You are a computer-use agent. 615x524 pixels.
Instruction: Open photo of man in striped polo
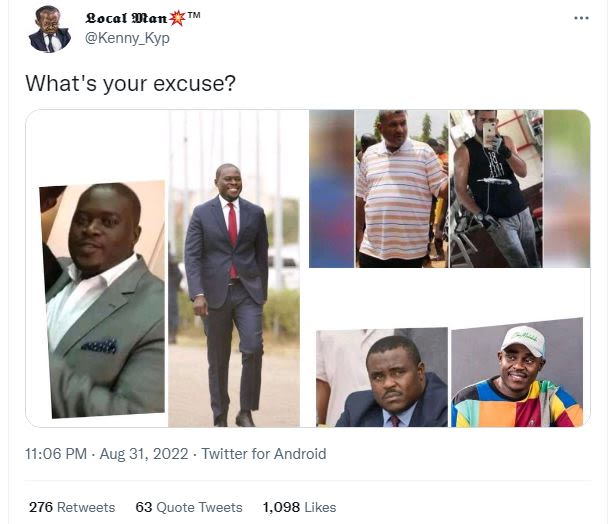click(x=401, y=190)
